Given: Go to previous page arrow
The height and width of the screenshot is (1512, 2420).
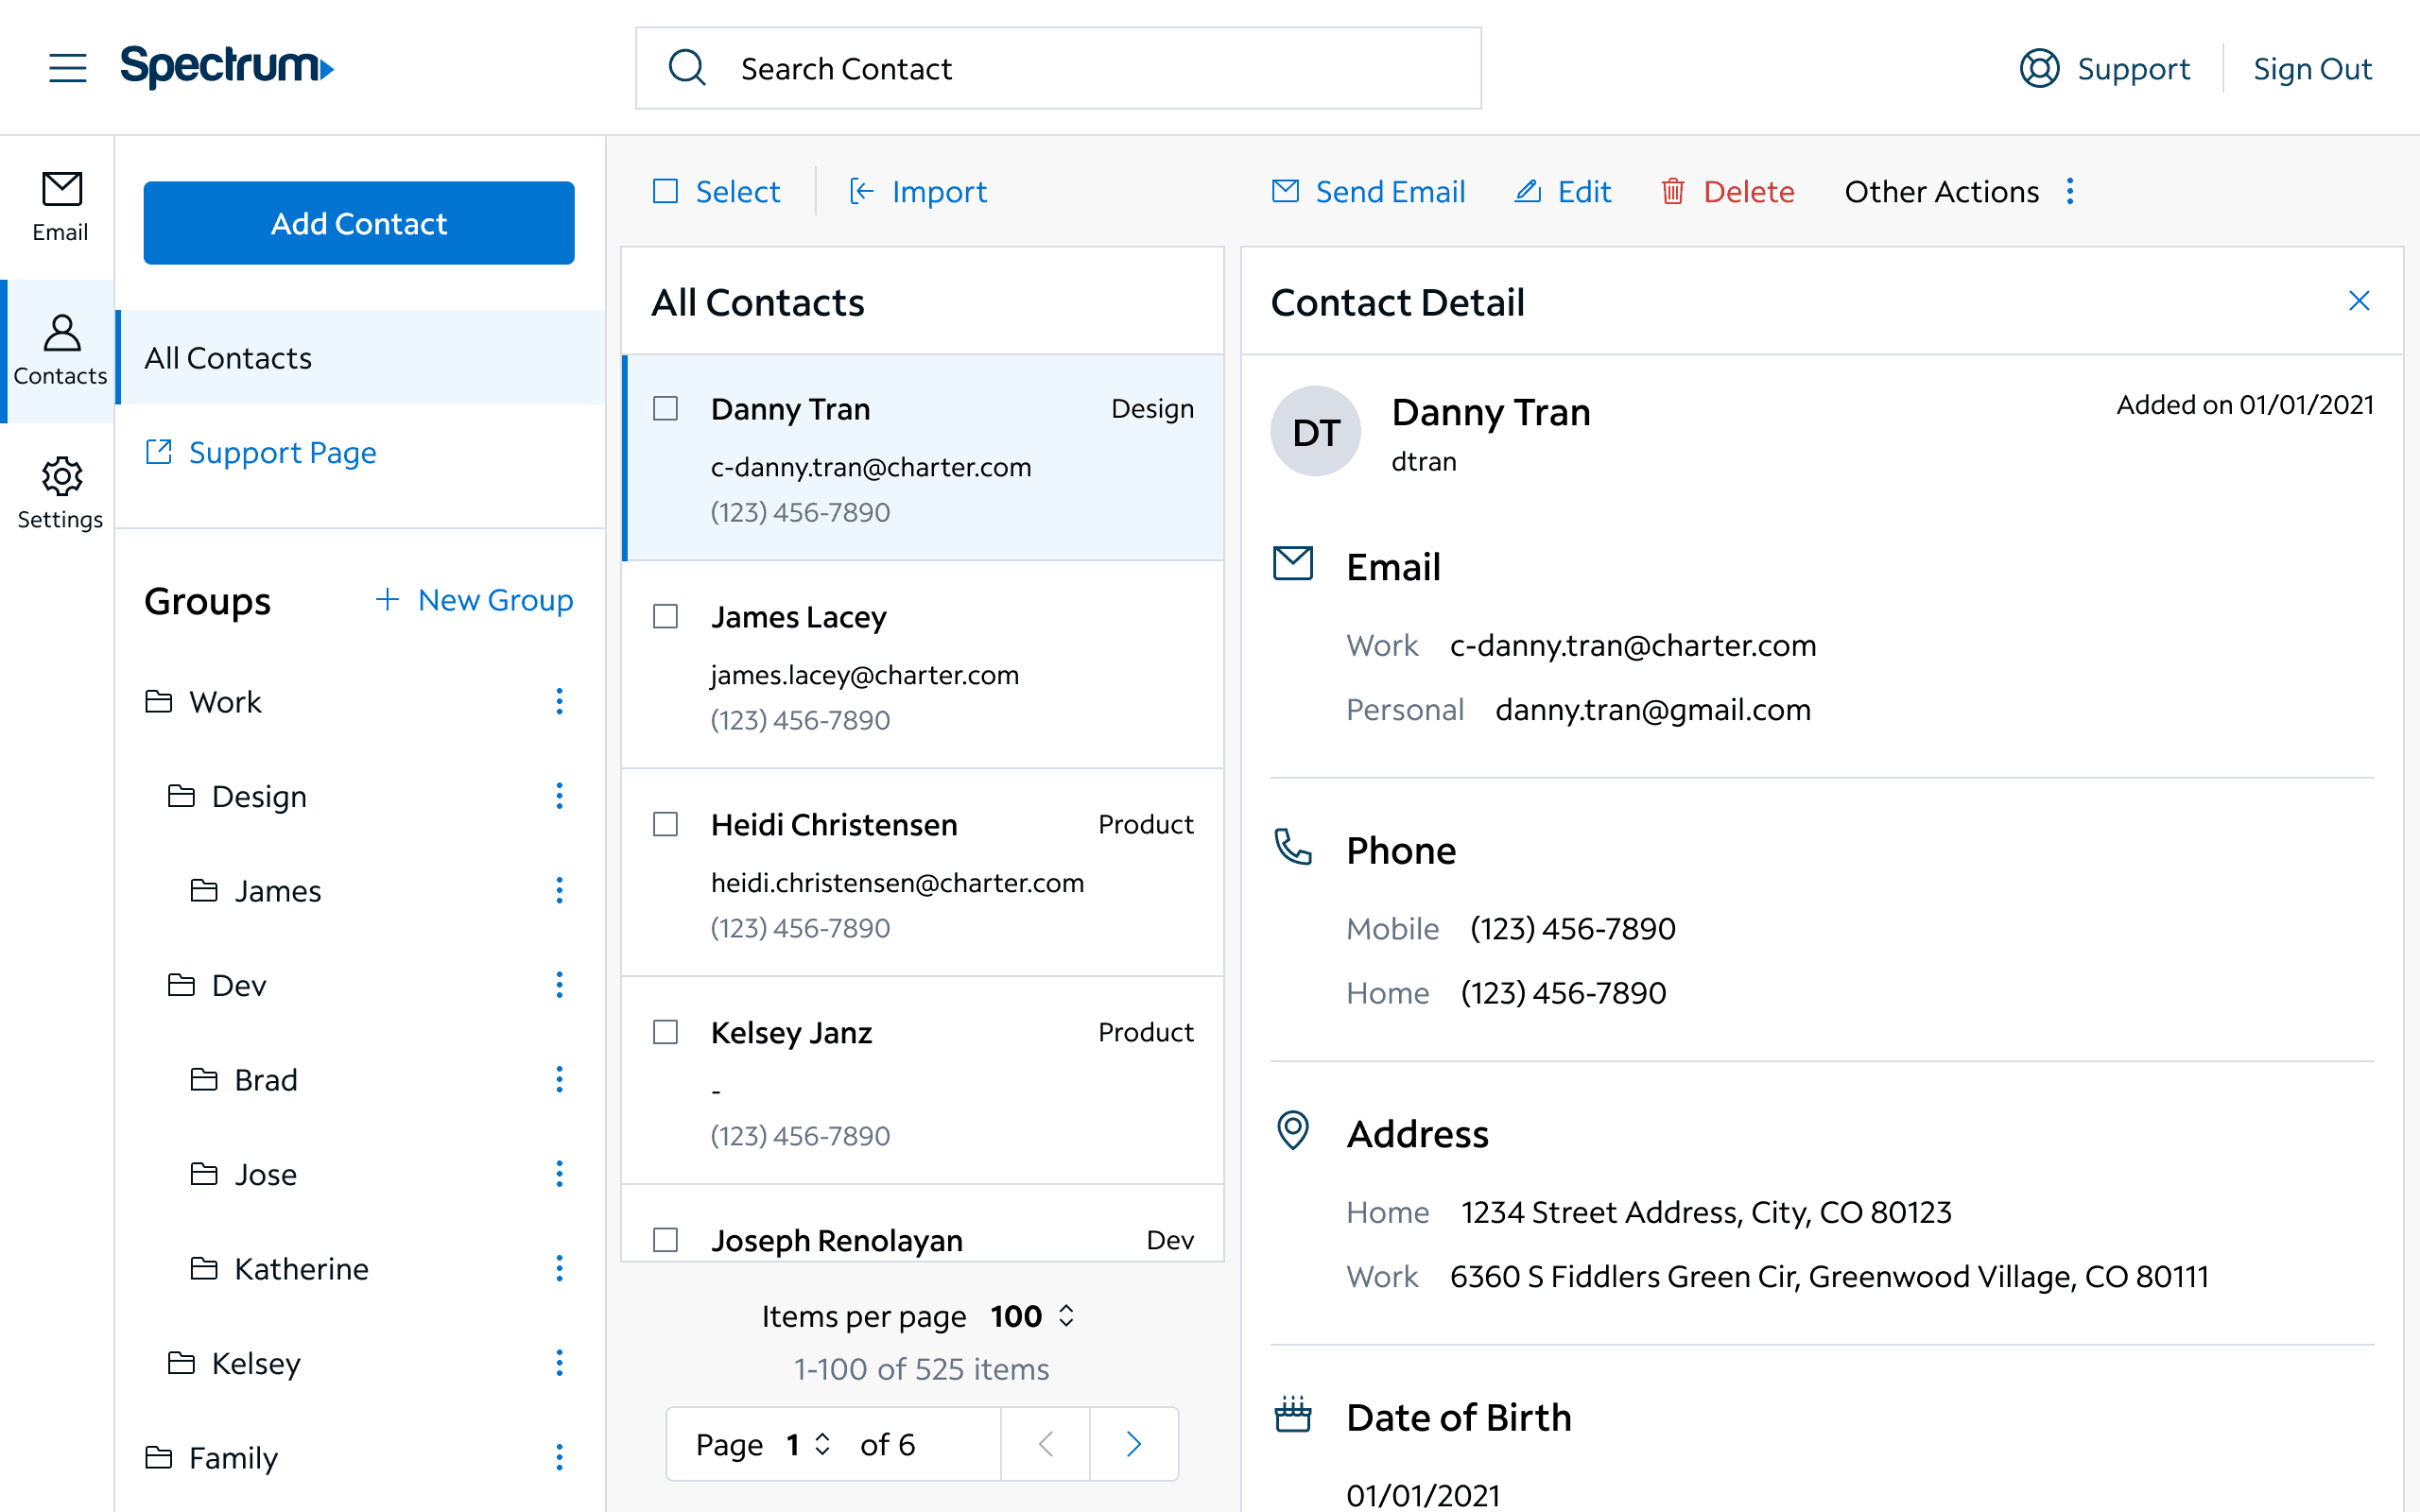Looking at the screenshot, I should (x=1046, y=1444).
